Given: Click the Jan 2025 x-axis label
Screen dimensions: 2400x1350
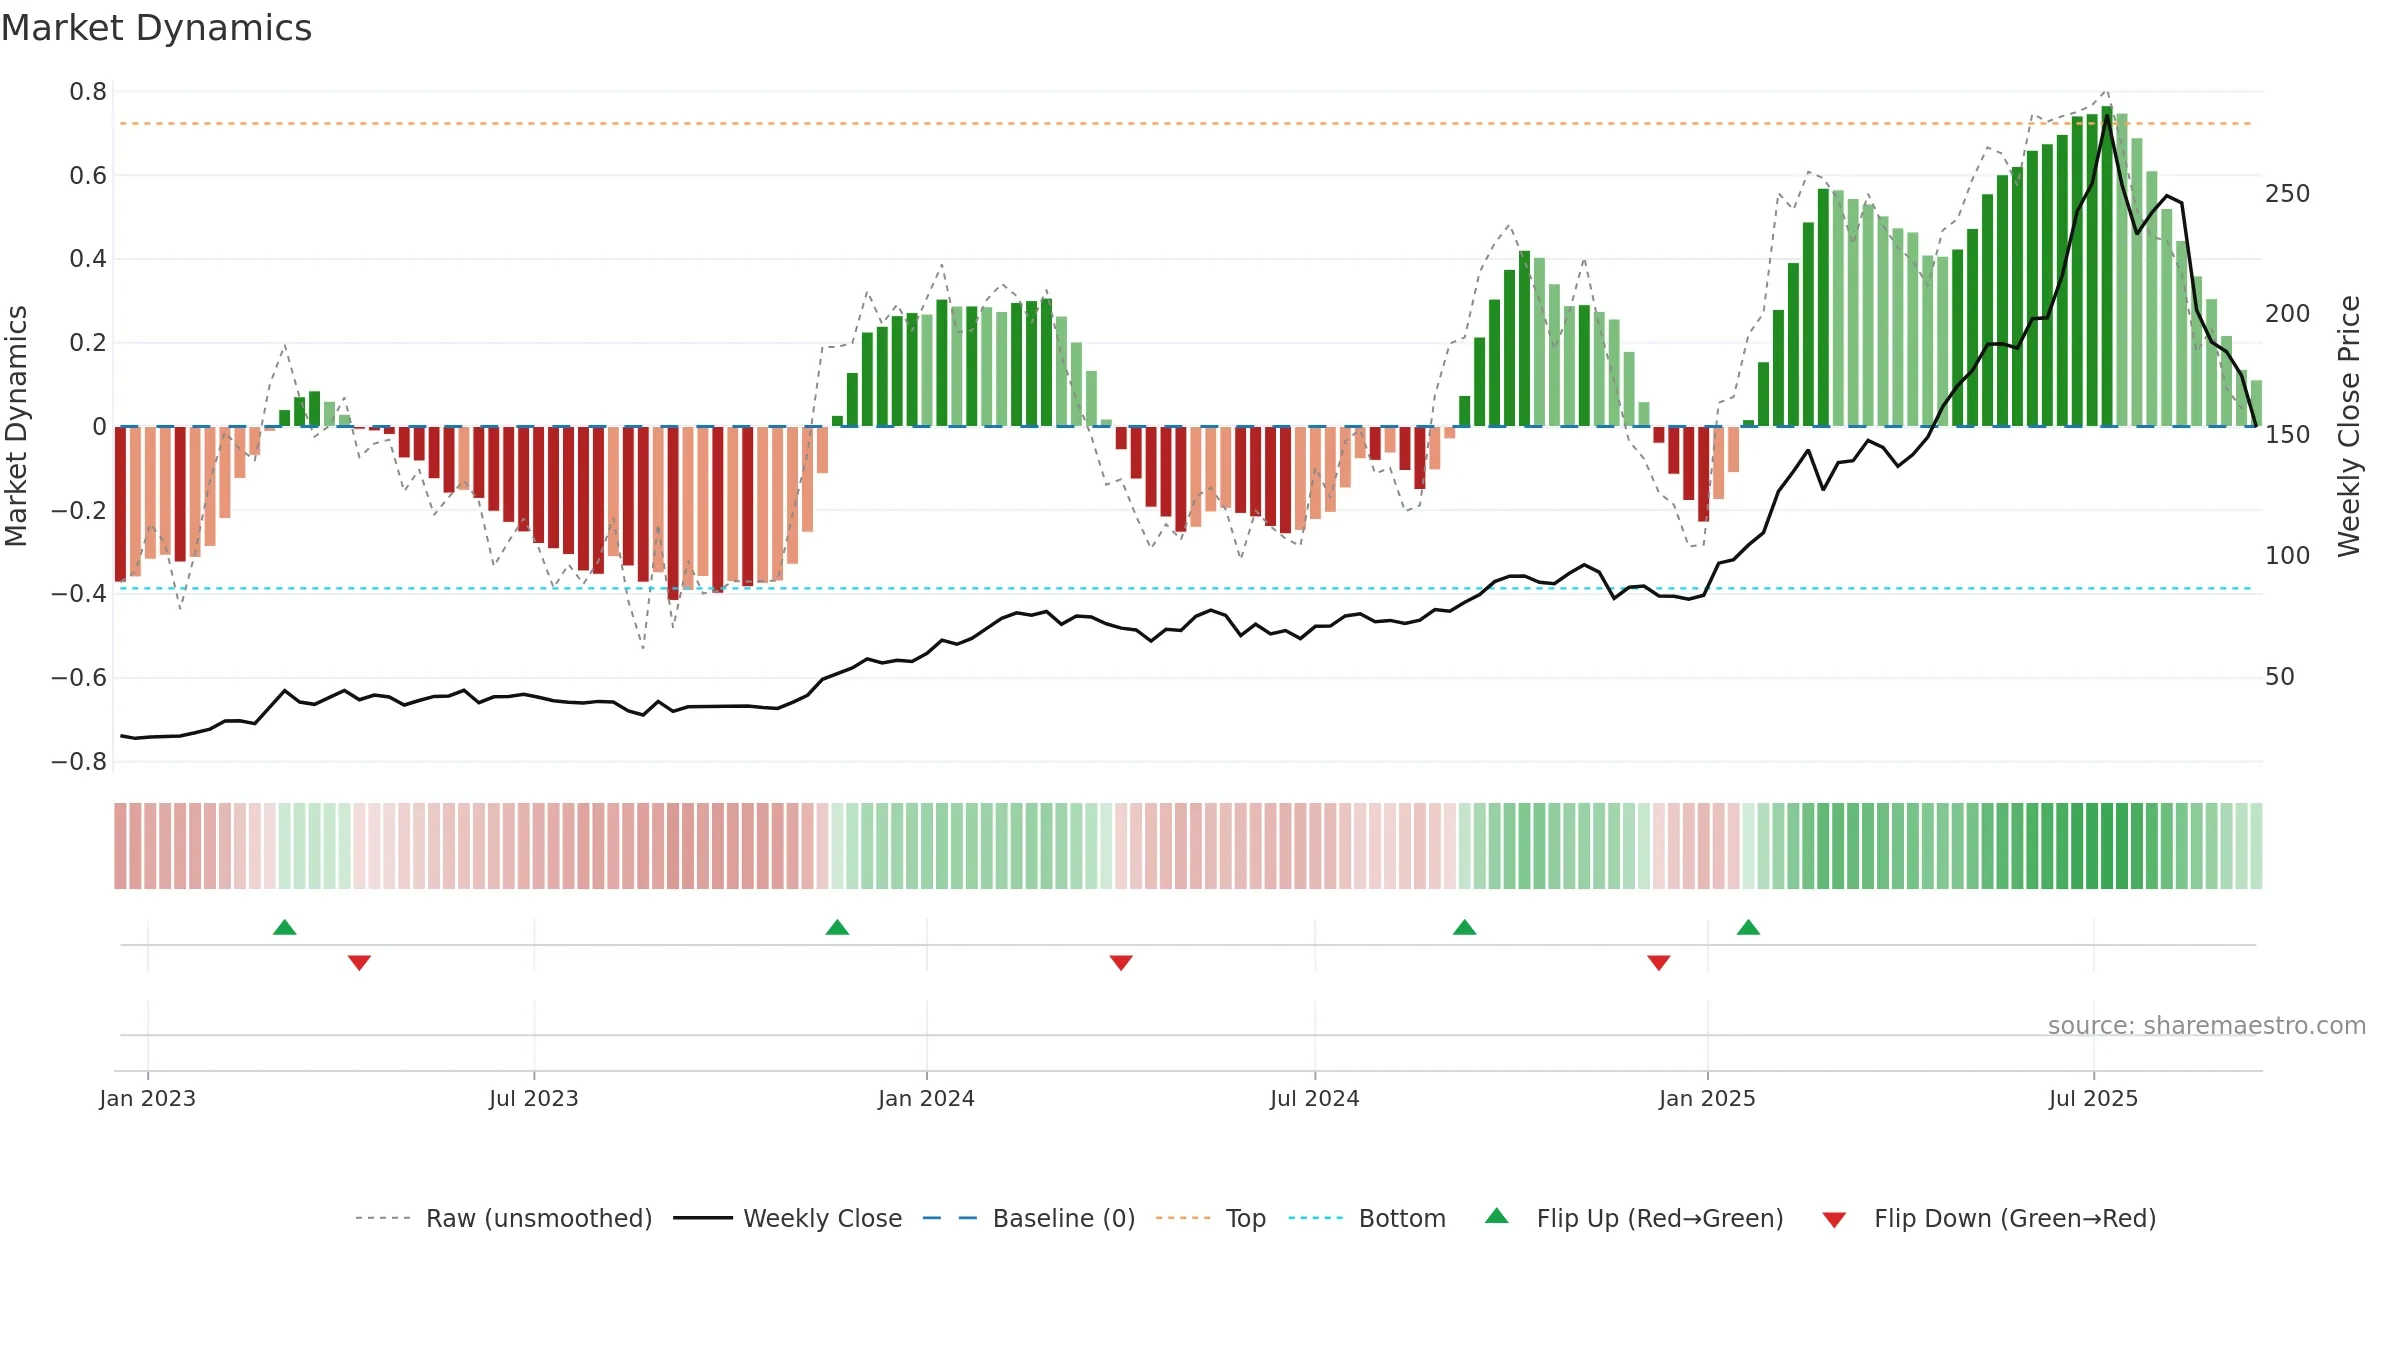Looking at the screenshot, I should (1708, 1098).
